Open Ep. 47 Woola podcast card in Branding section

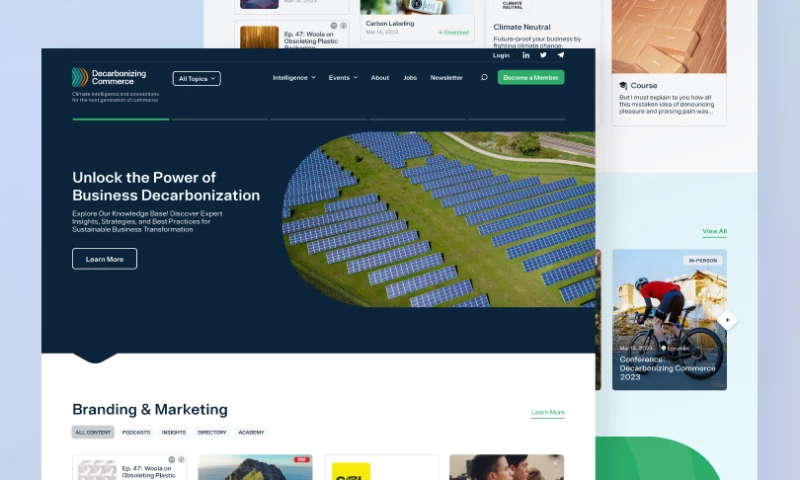[x=130, y=467]
